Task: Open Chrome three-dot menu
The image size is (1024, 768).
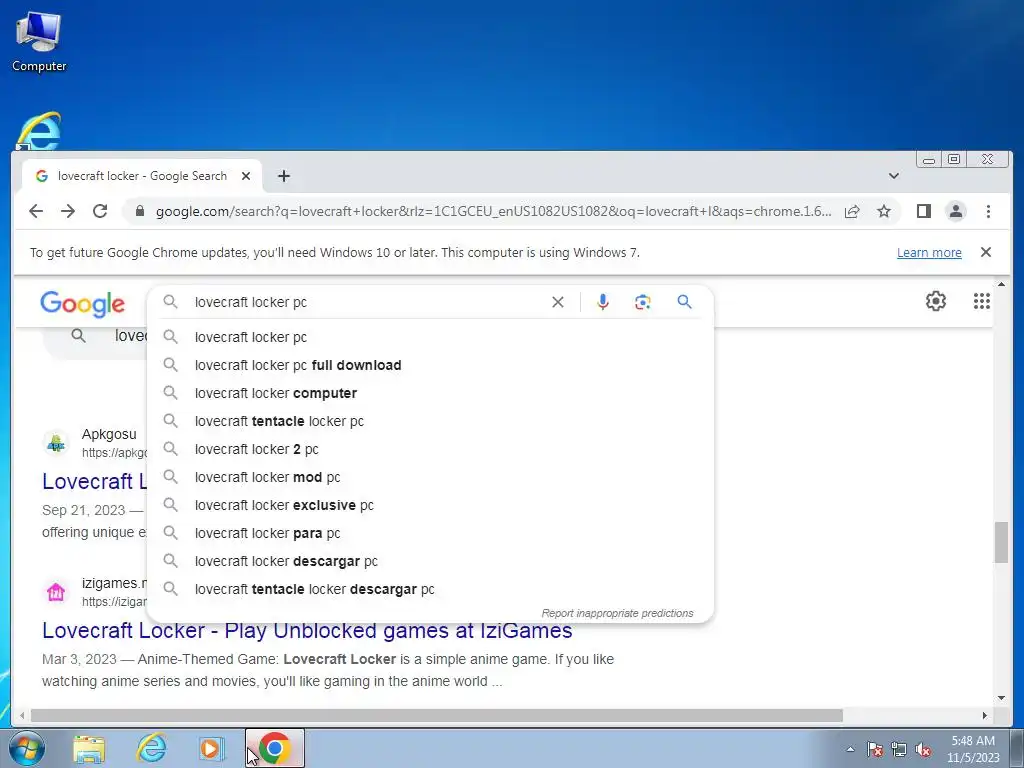Action: [988, 211]
